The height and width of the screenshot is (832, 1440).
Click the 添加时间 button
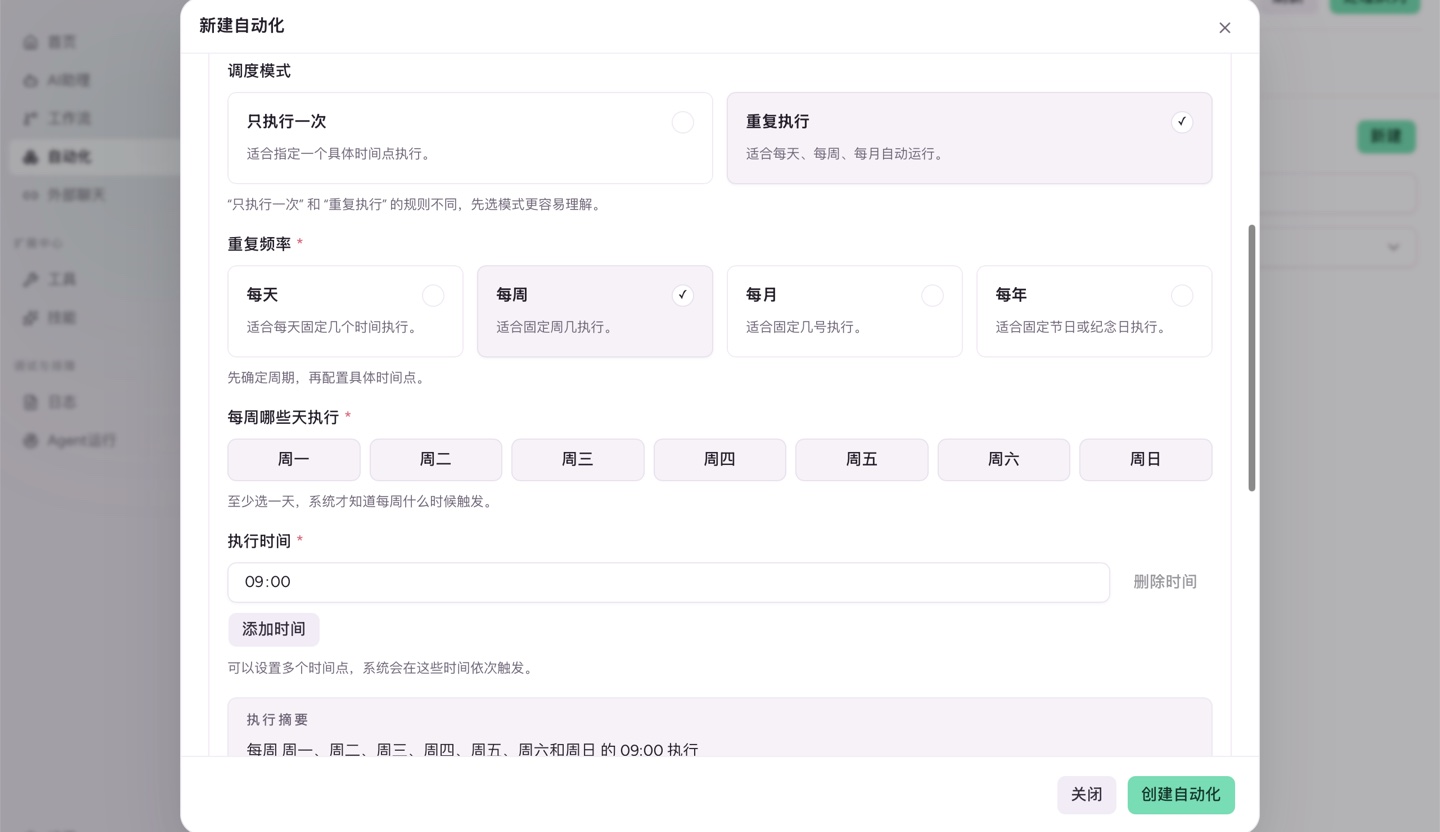point(273,629)
